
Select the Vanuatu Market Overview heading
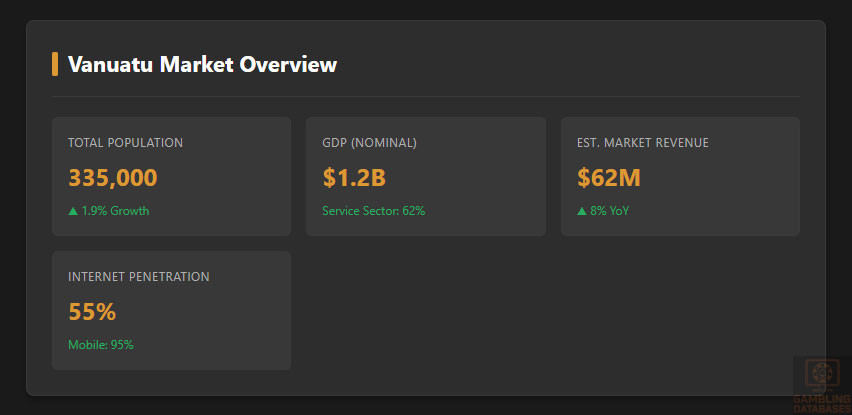(x=202, y=65)
